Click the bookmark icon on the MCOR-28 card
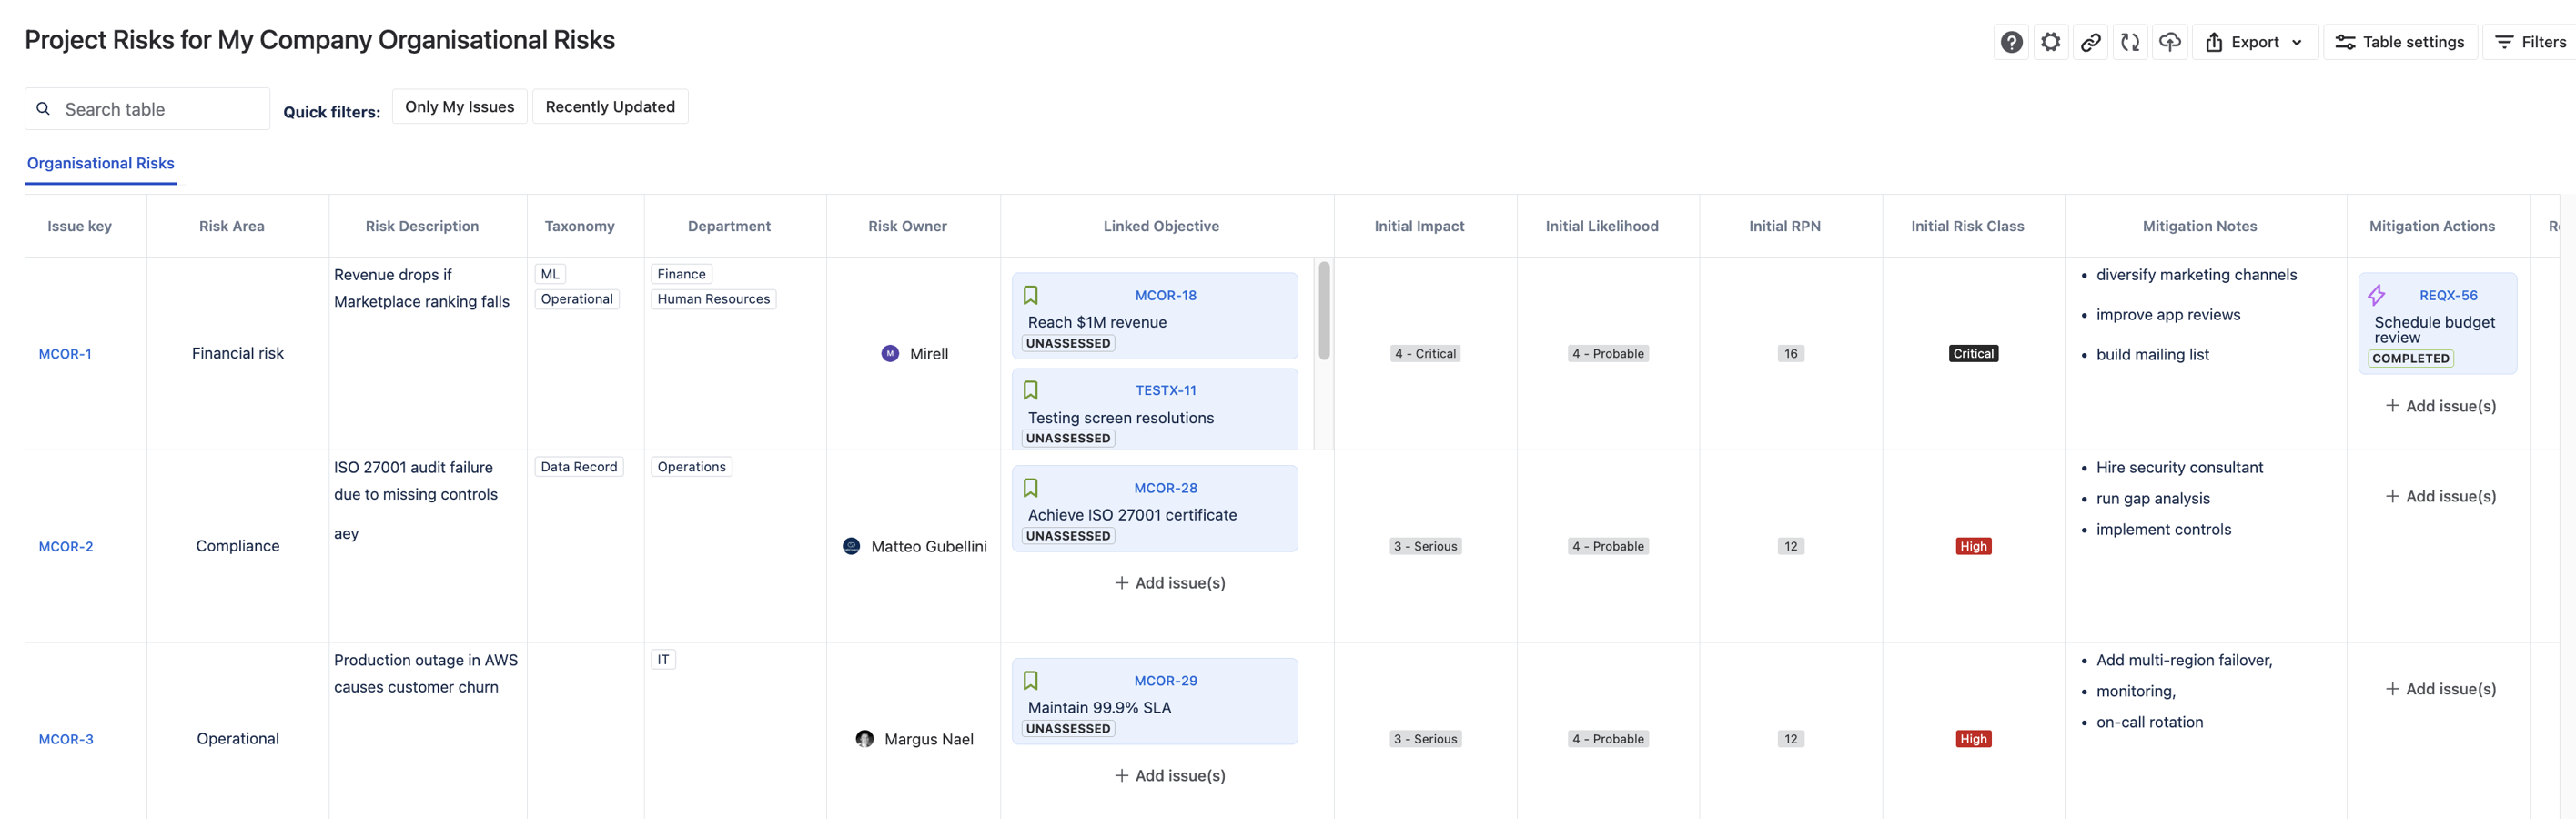The image size is (2576, 819). click(x=1031, y=488)
